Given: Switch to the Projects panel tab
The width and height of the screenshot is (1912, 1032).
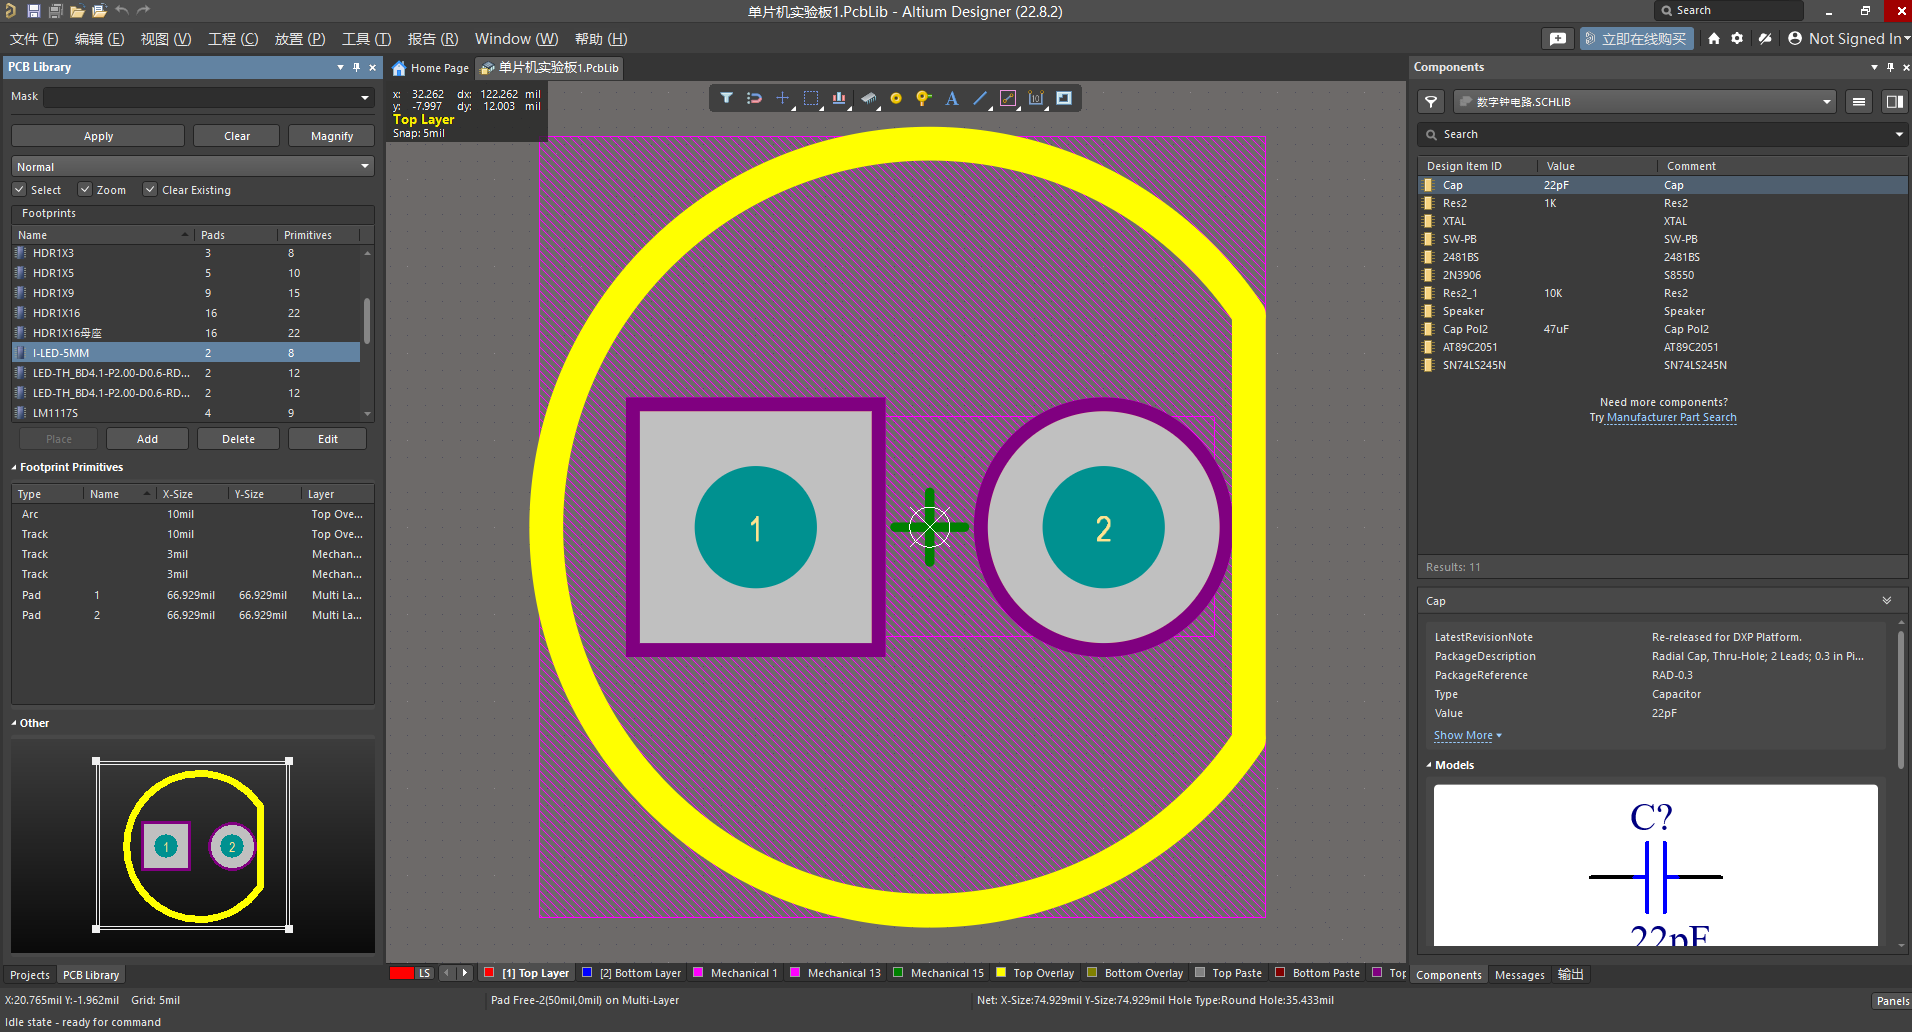Looking at the screenshot, I should (x=30, y=975).
